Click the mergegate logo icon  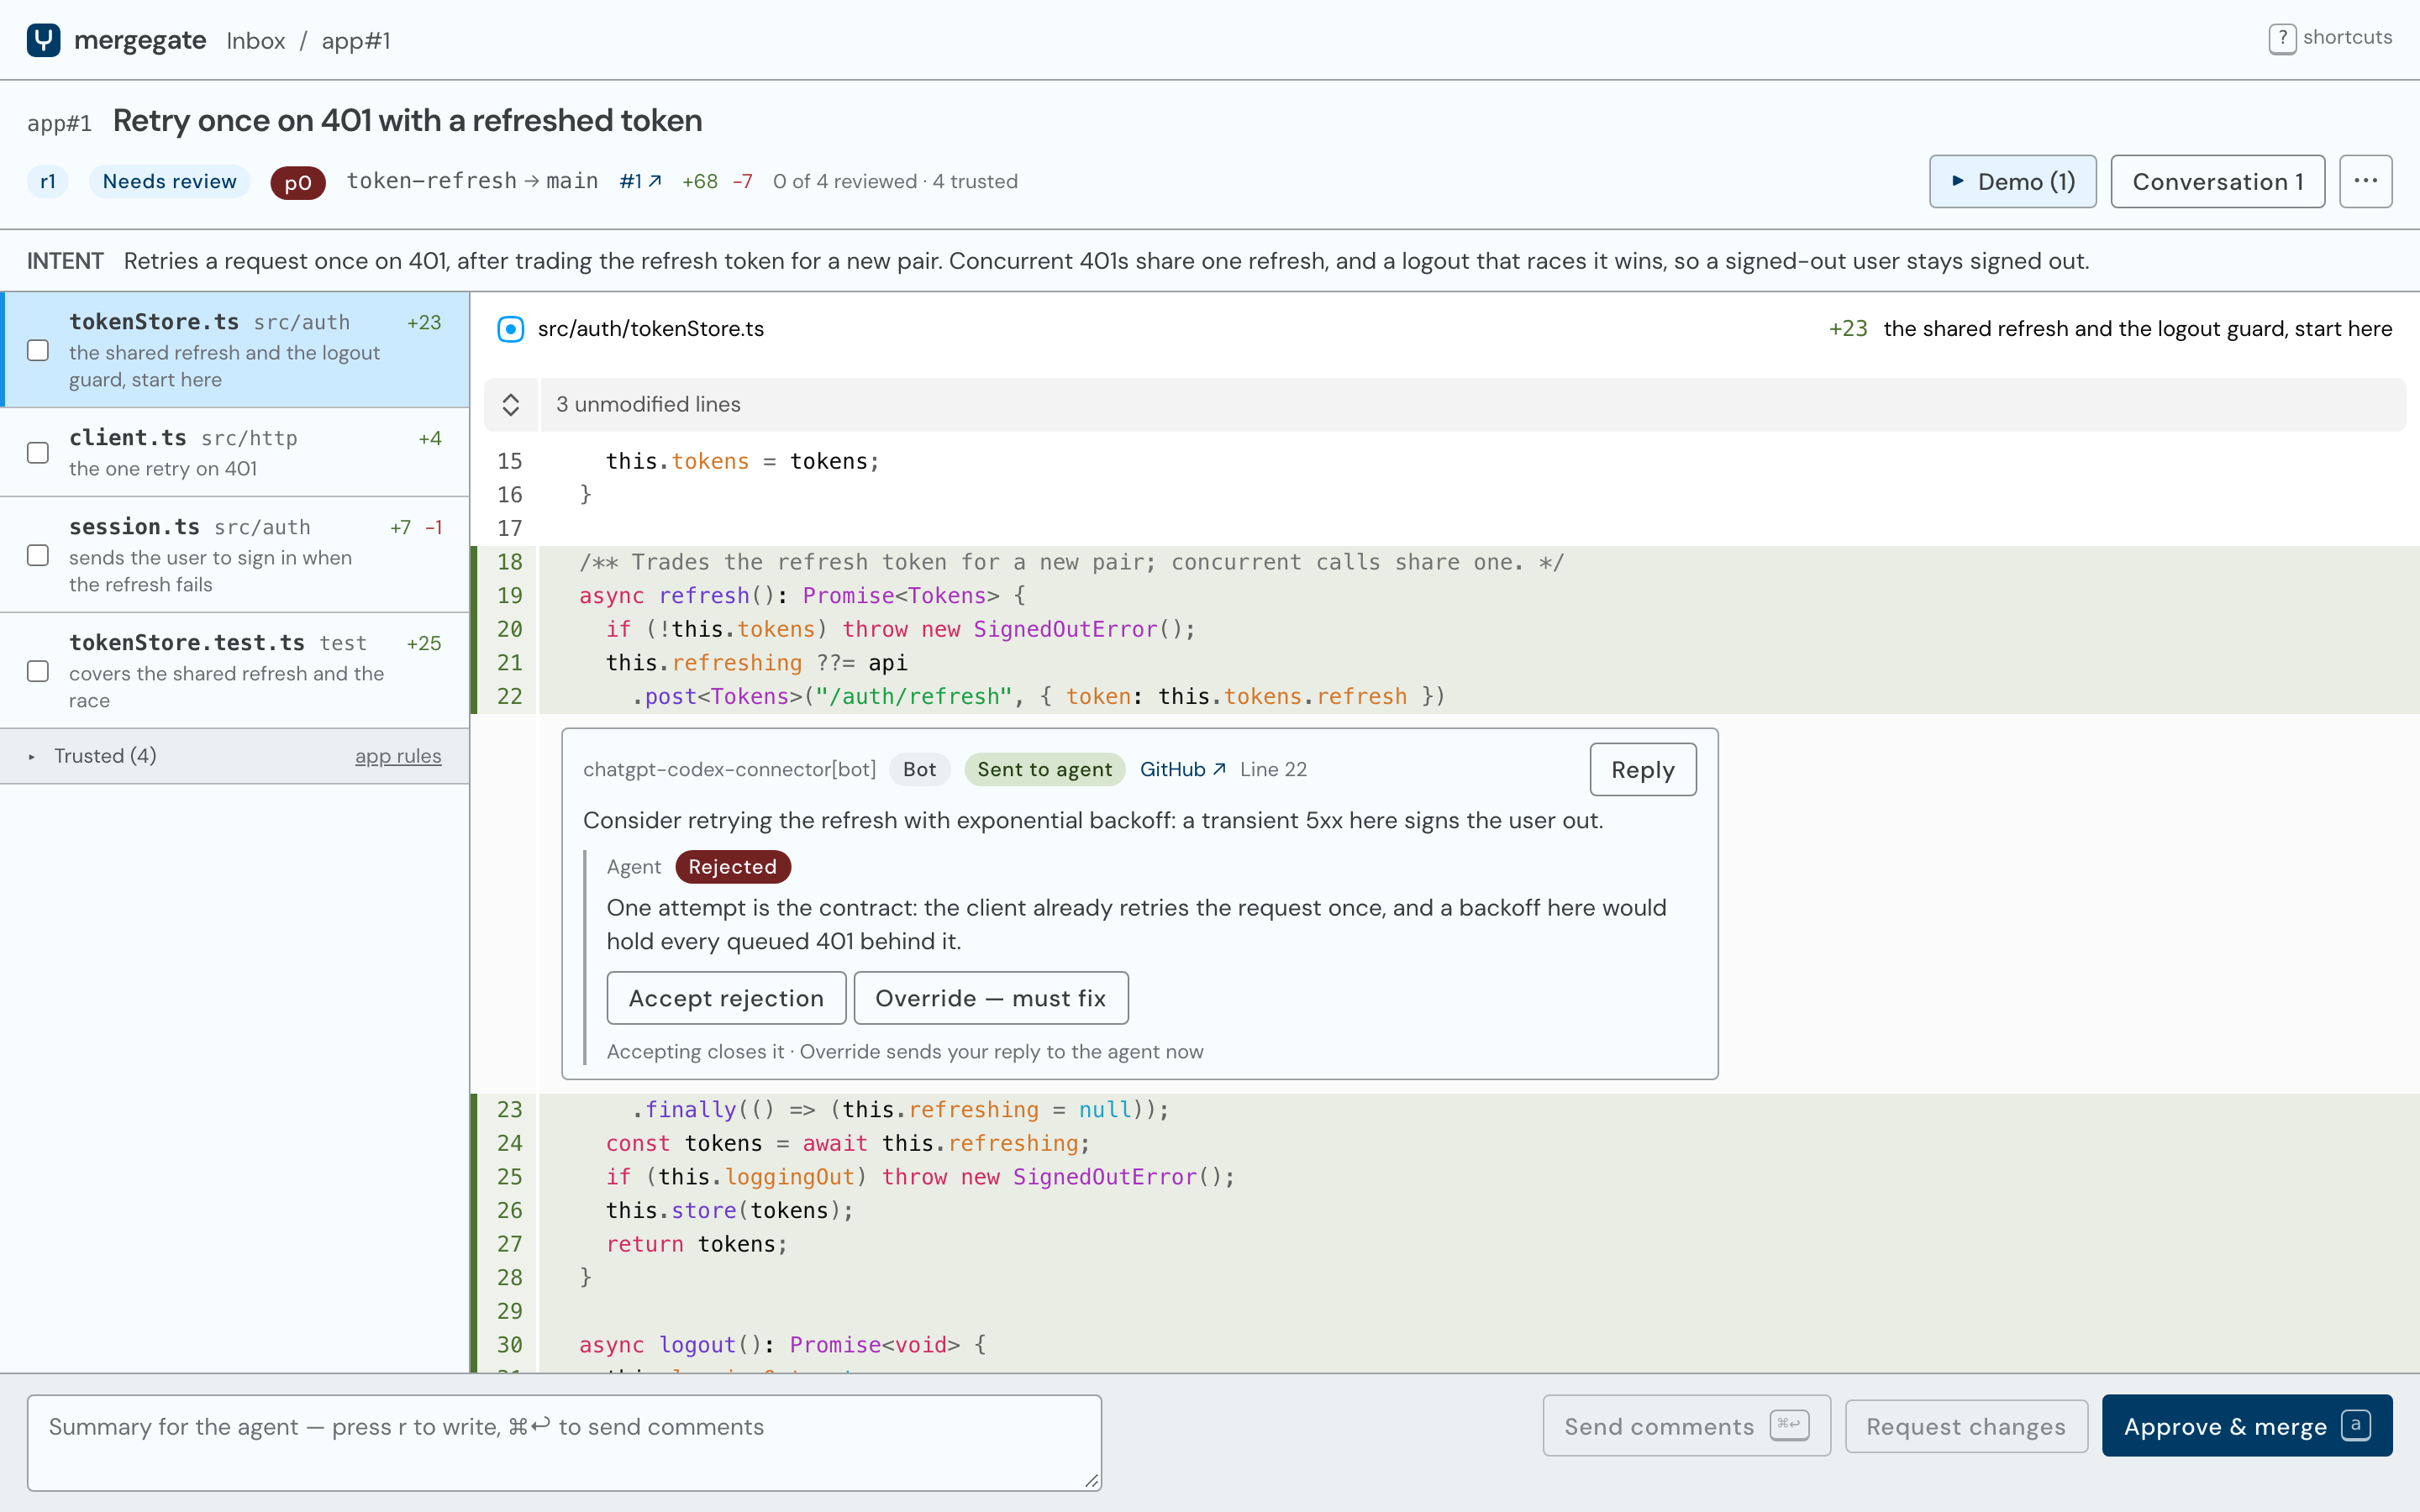43,40
